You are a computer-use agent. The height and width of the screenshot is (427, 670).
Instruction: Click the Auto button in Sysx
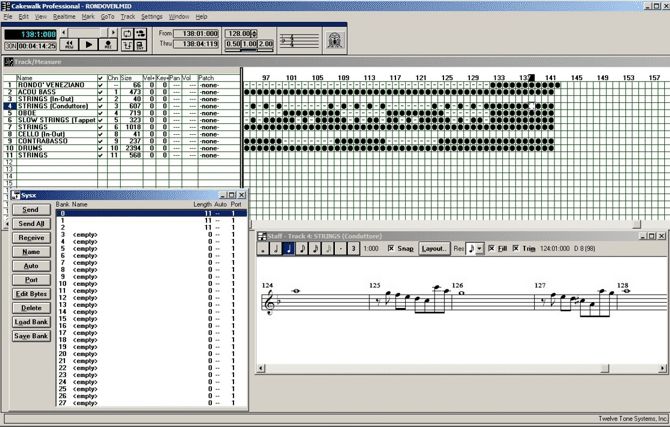pyautogui.click(x=31, y=266)
